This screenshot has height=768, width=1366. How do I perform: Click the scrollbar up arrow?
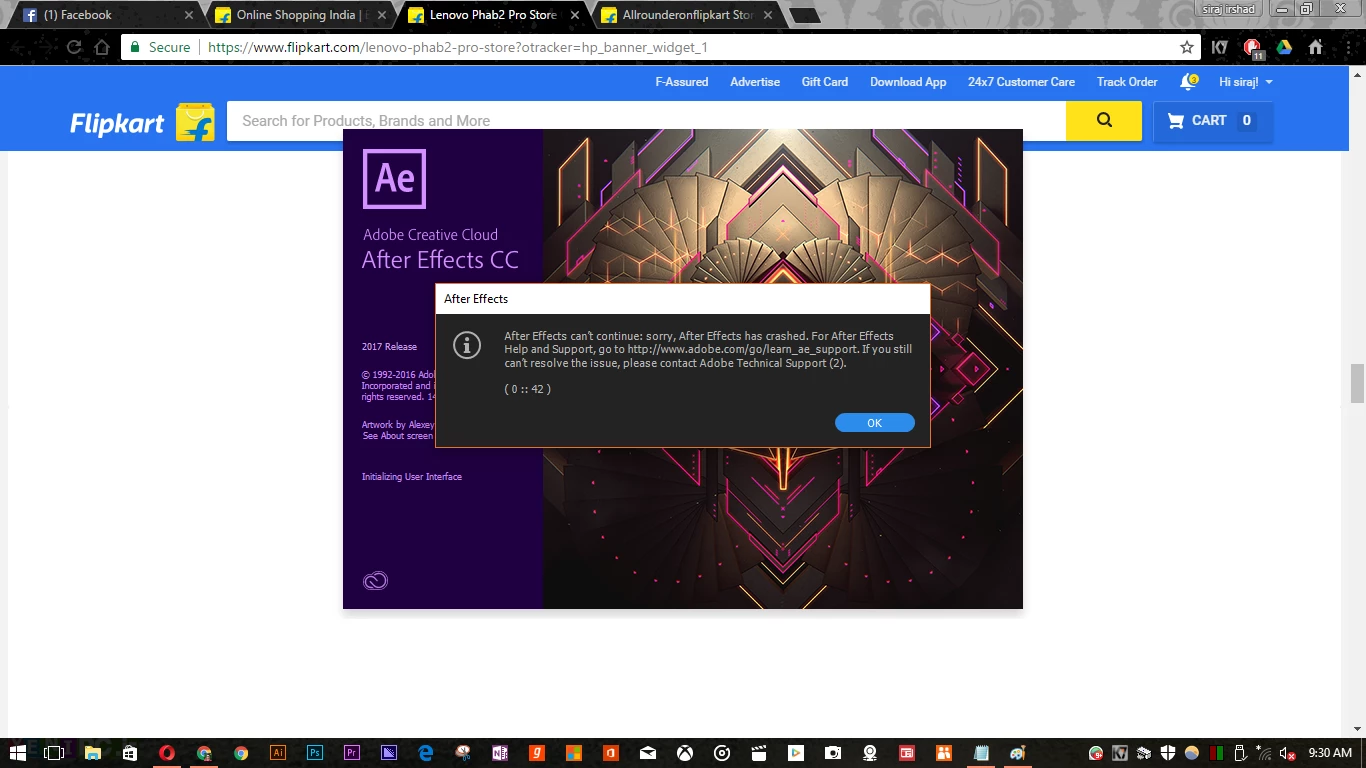[1357, 74]
